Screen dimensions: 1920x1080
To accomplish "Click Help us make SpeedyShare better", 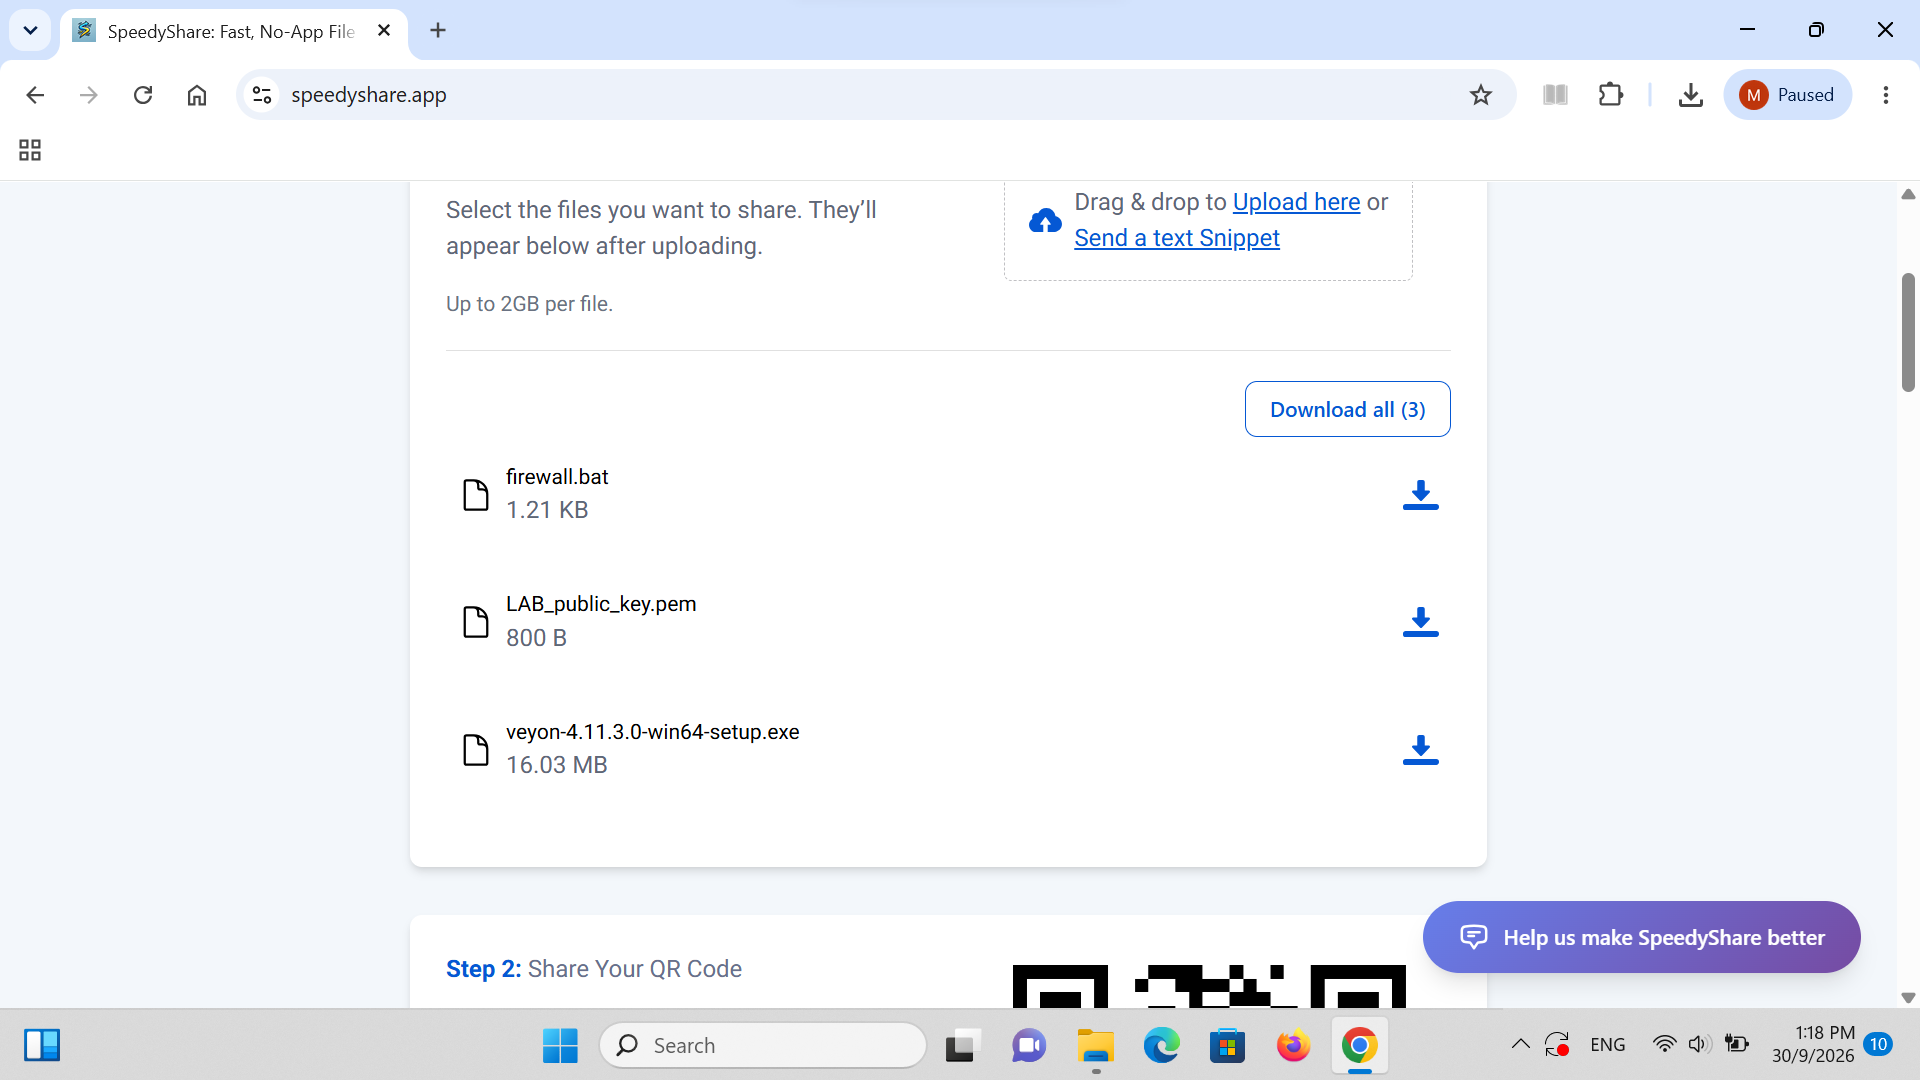I will pos(1641,937).
